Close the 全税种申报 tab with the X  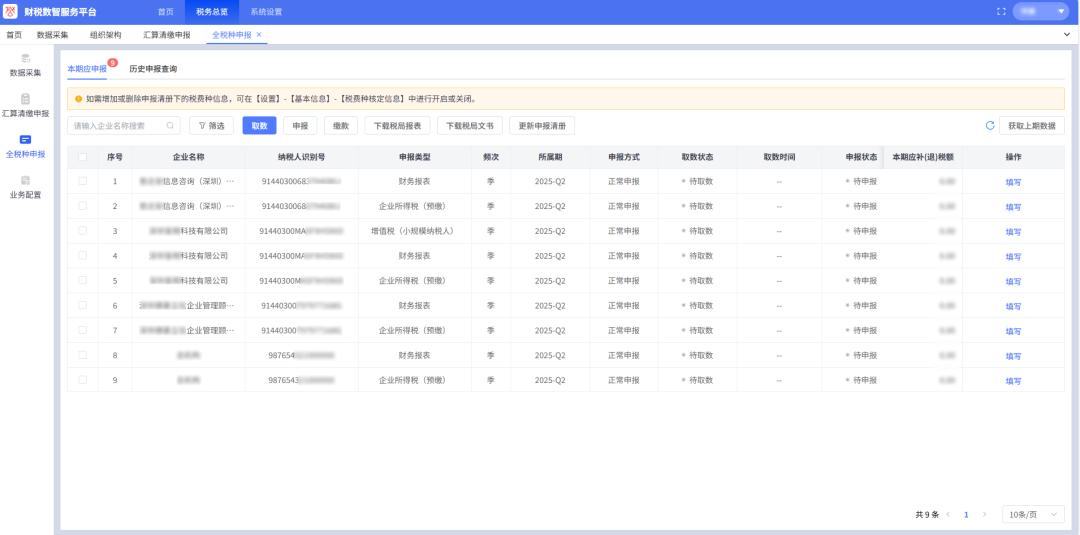click(x=259, y=35)
